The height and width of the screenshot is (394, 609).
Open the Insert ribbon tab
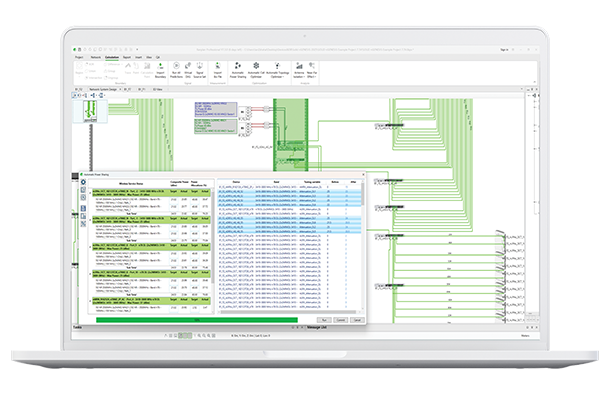point(139,57)
